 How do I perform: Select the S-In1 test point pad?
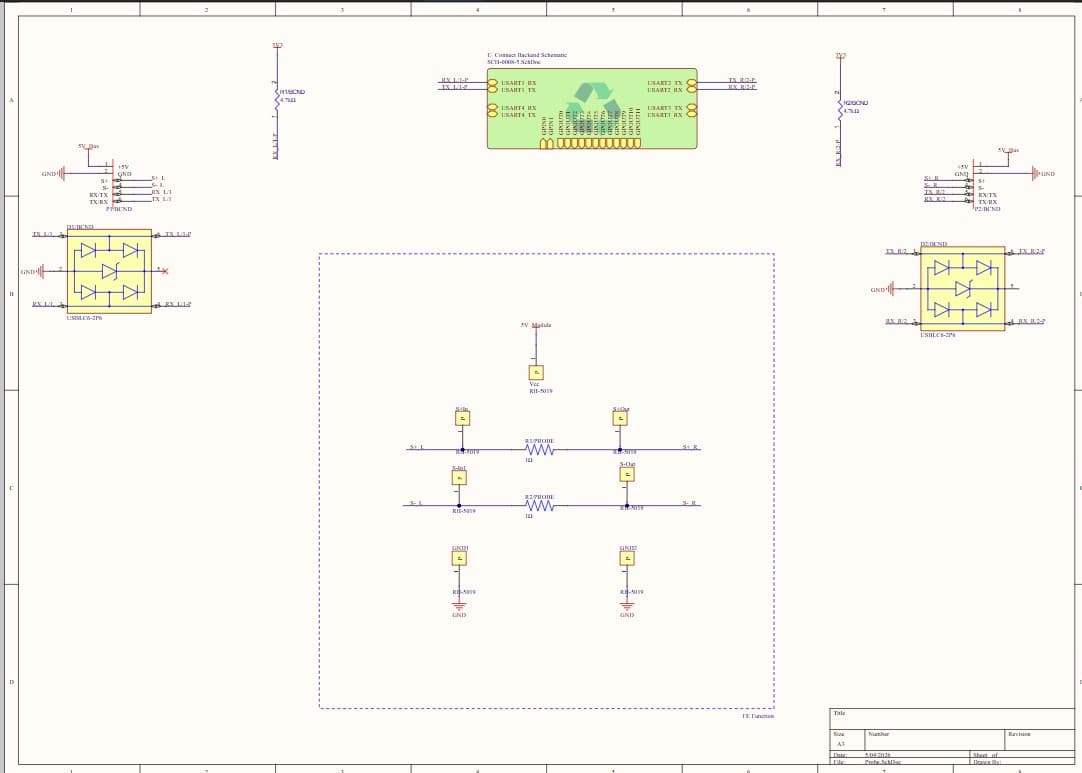coord(459,478)
